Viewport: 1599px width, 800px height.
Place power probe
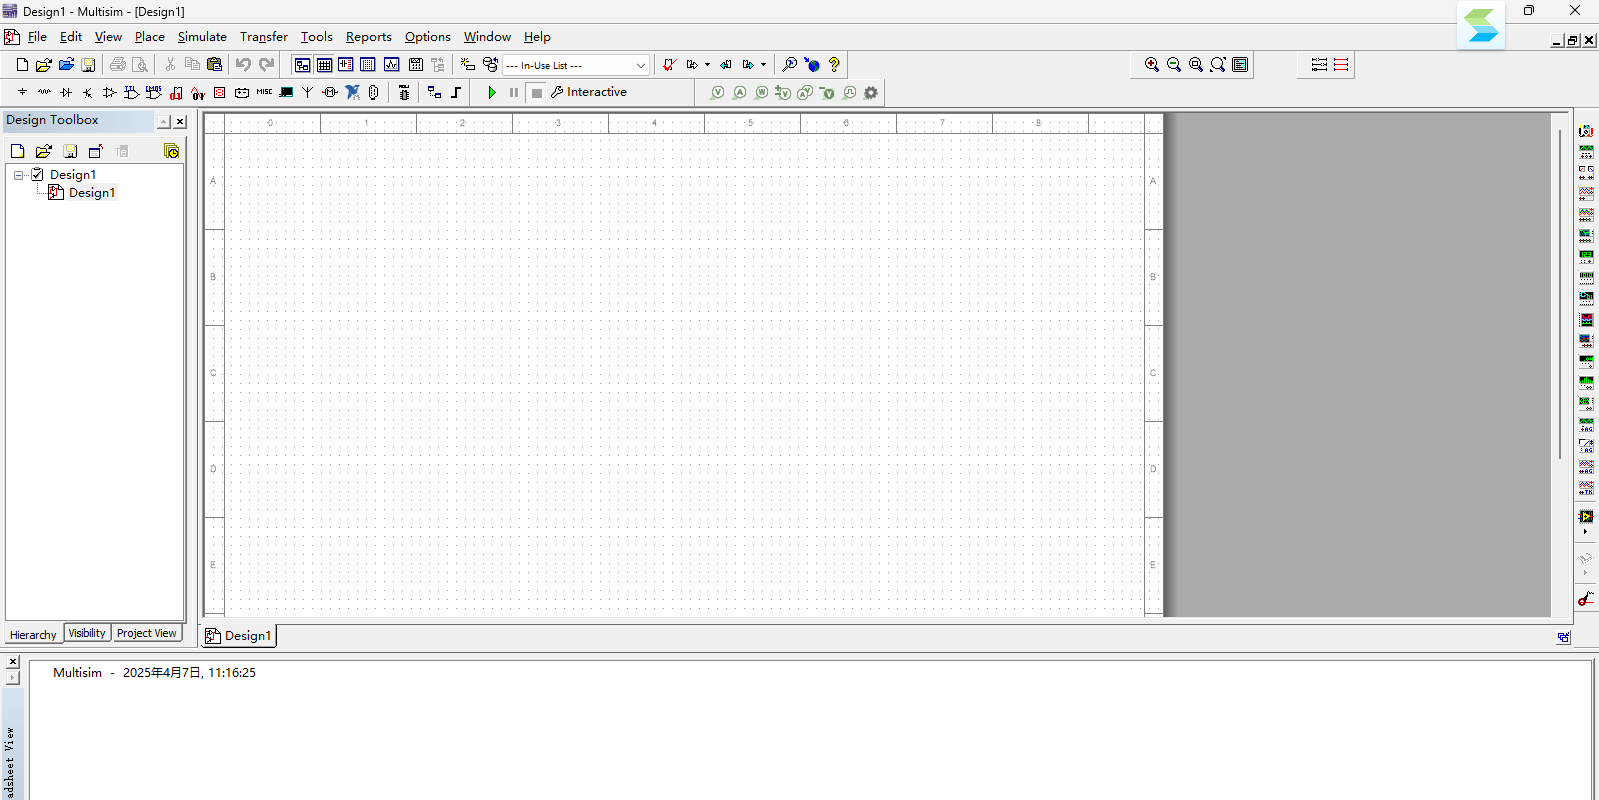pos(761,92)
